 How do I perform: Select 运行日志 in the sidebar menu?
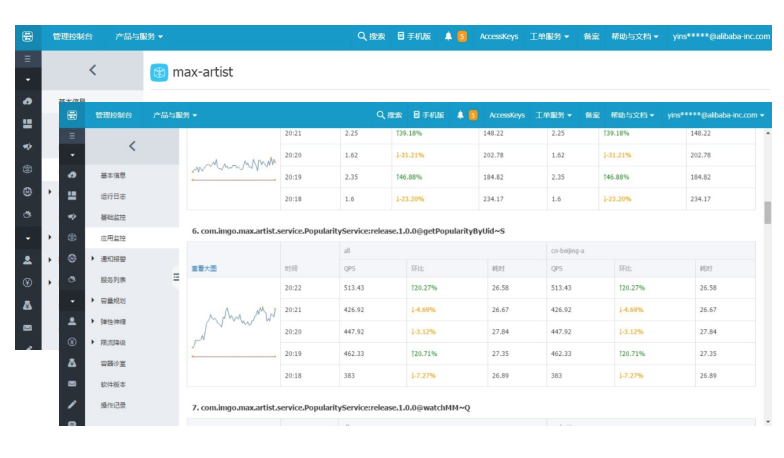point(113,196)
